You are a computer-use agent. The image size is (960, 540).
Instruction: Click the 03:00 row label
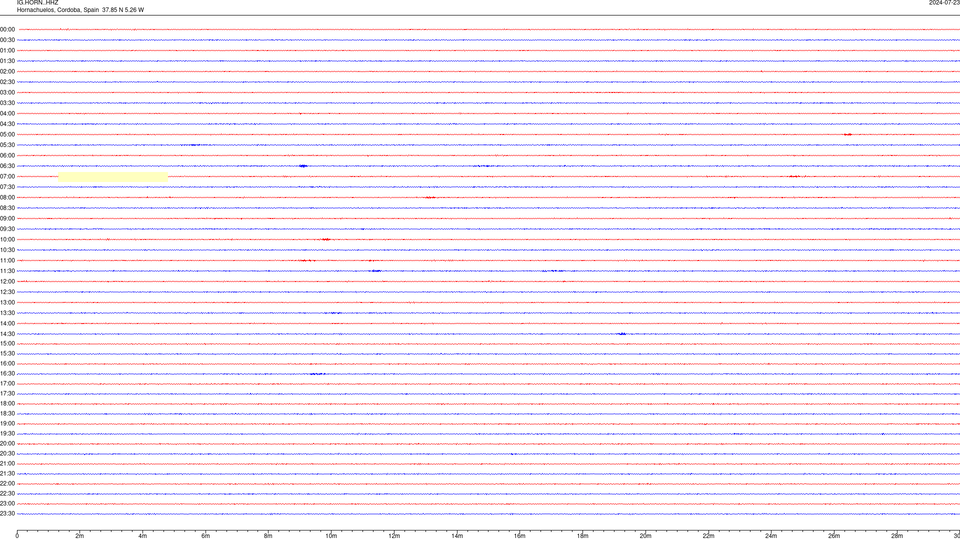(x=7, y=92)
